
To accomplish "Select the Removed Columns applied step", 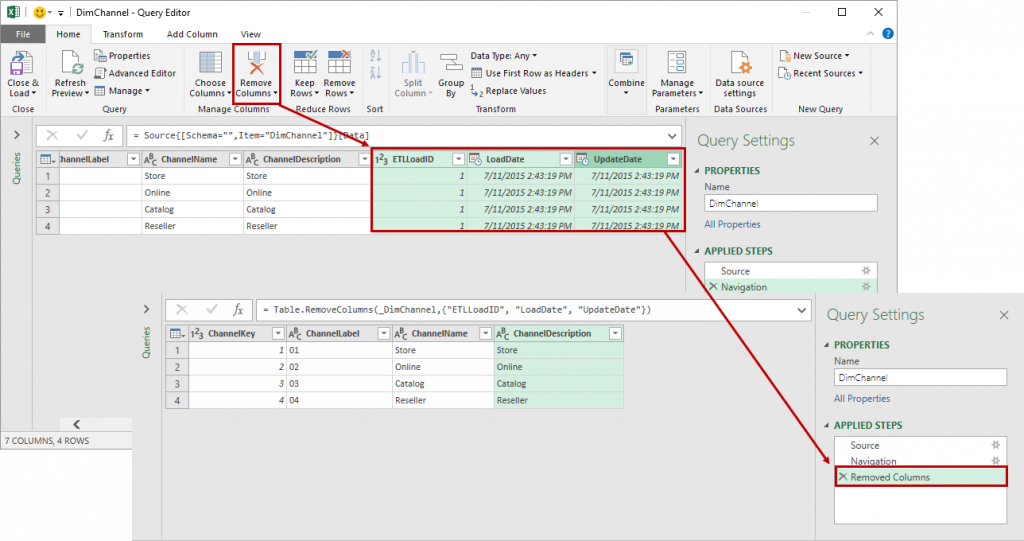I will 890,477.
